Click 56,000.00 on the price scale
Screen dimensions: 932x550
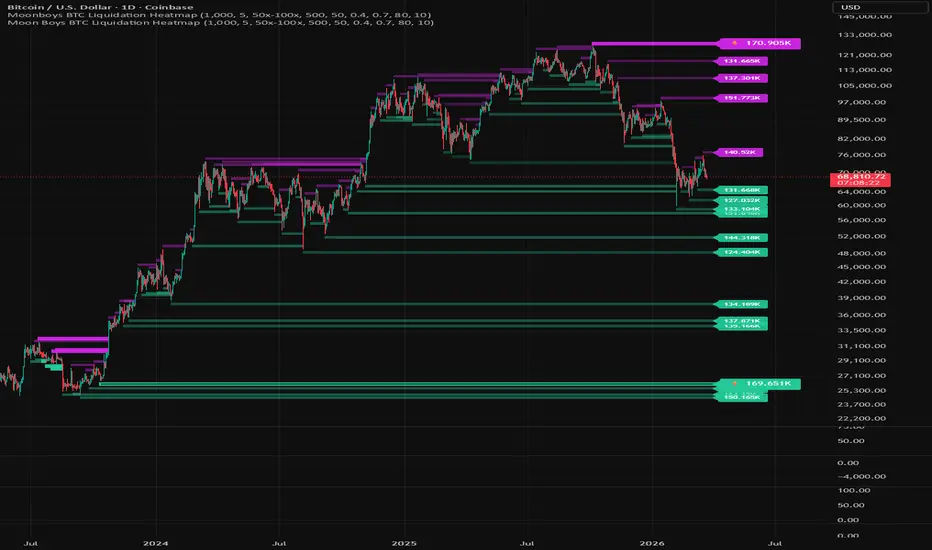click(x=861, y=220)
